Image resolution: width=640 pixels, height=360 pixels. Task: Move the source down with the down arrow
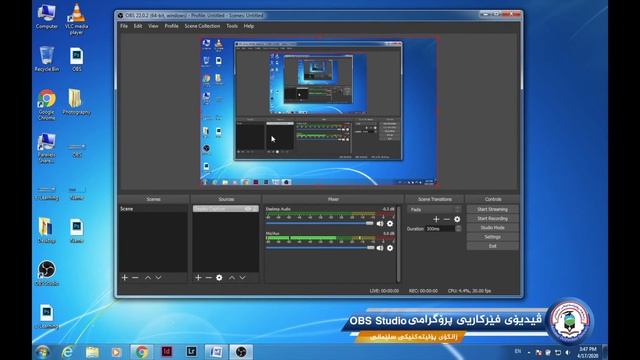coord(242,278)
